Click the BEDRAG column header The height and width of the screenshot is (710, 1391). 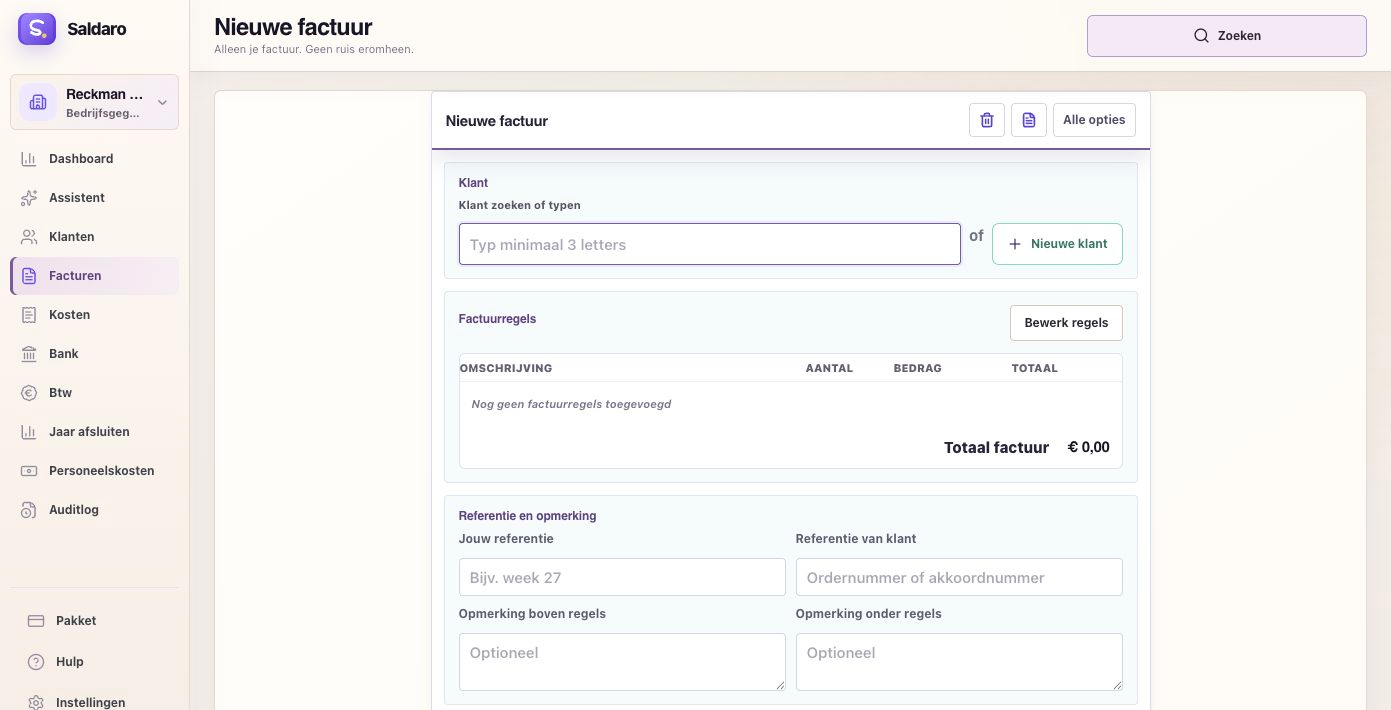(x=917, y=368)
